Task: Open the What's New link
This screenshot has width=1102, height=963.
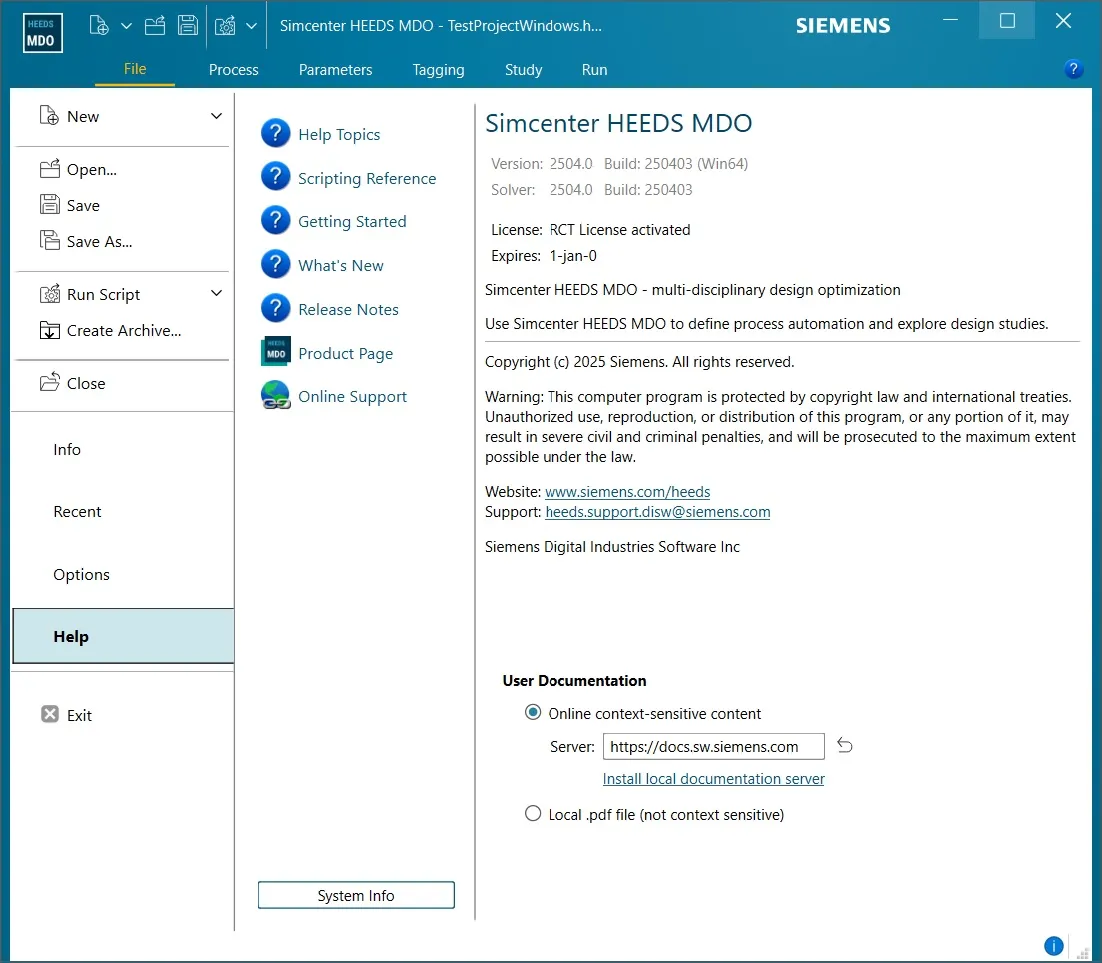Action: [x=341, y=266]
